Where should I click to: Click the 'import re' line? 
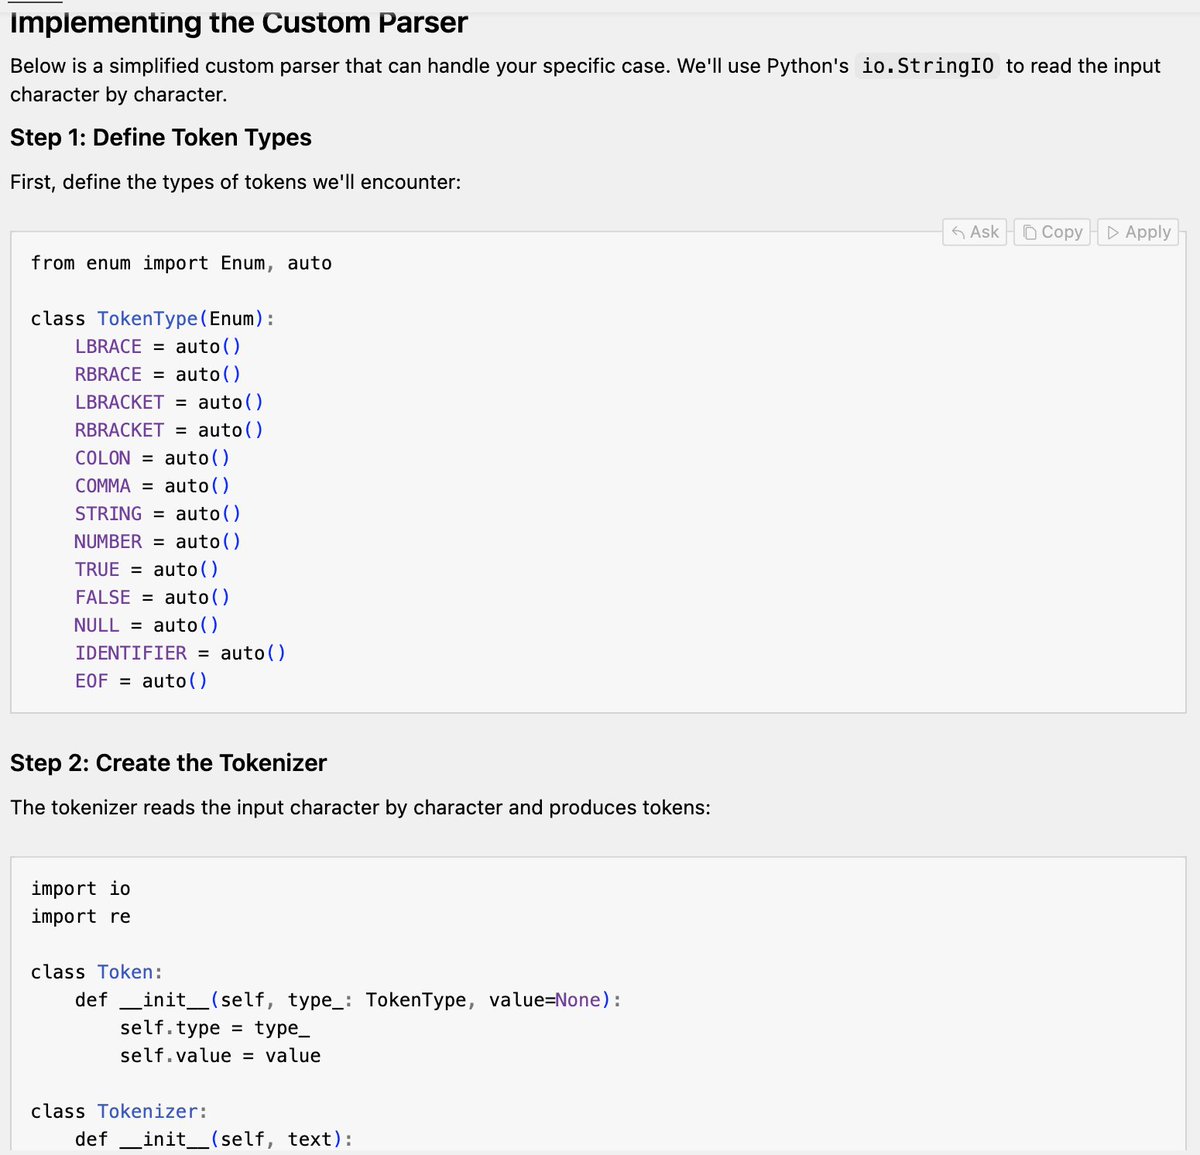pyautogui.click(x=80, y=917)
